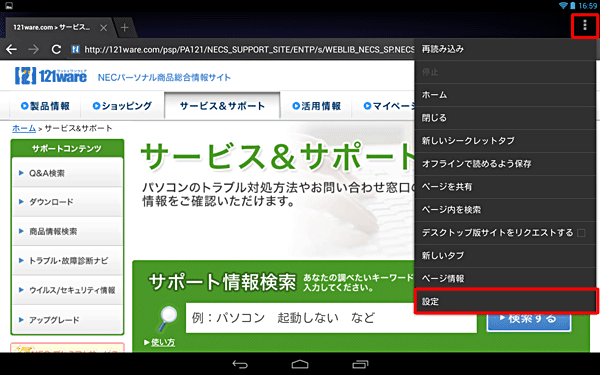The height and width of the screenshot is (375, 600).
Task: Choose ページ内を検索 menu item
Action: pos(505,210)
